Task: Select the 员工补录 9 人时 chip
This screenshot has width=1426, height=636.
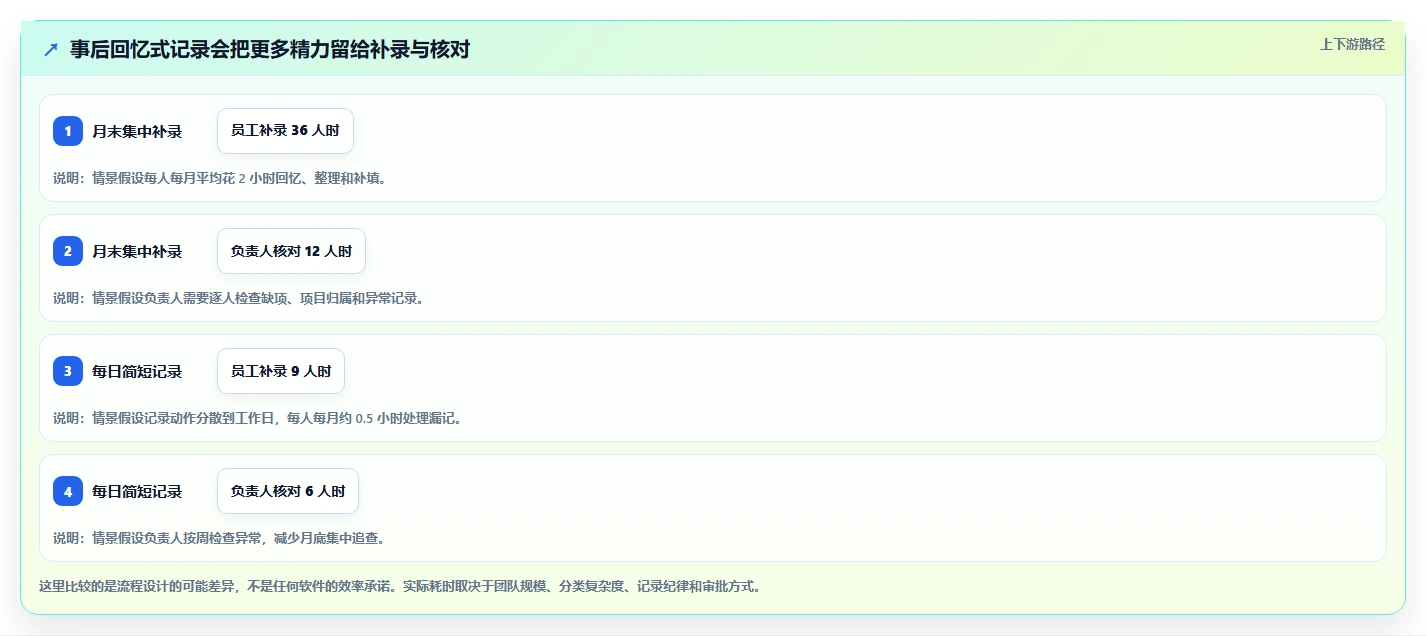Action: (x=281, y=371)
